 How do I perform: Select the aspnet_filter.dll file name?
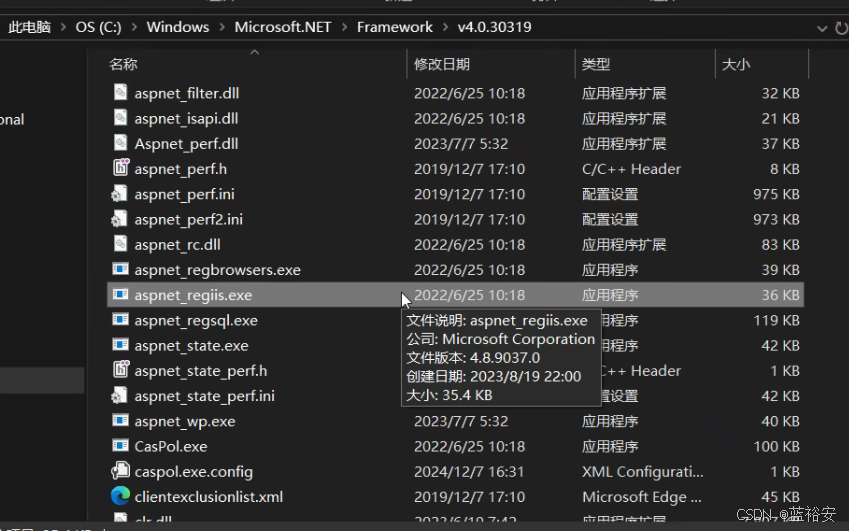pos(187,93)
